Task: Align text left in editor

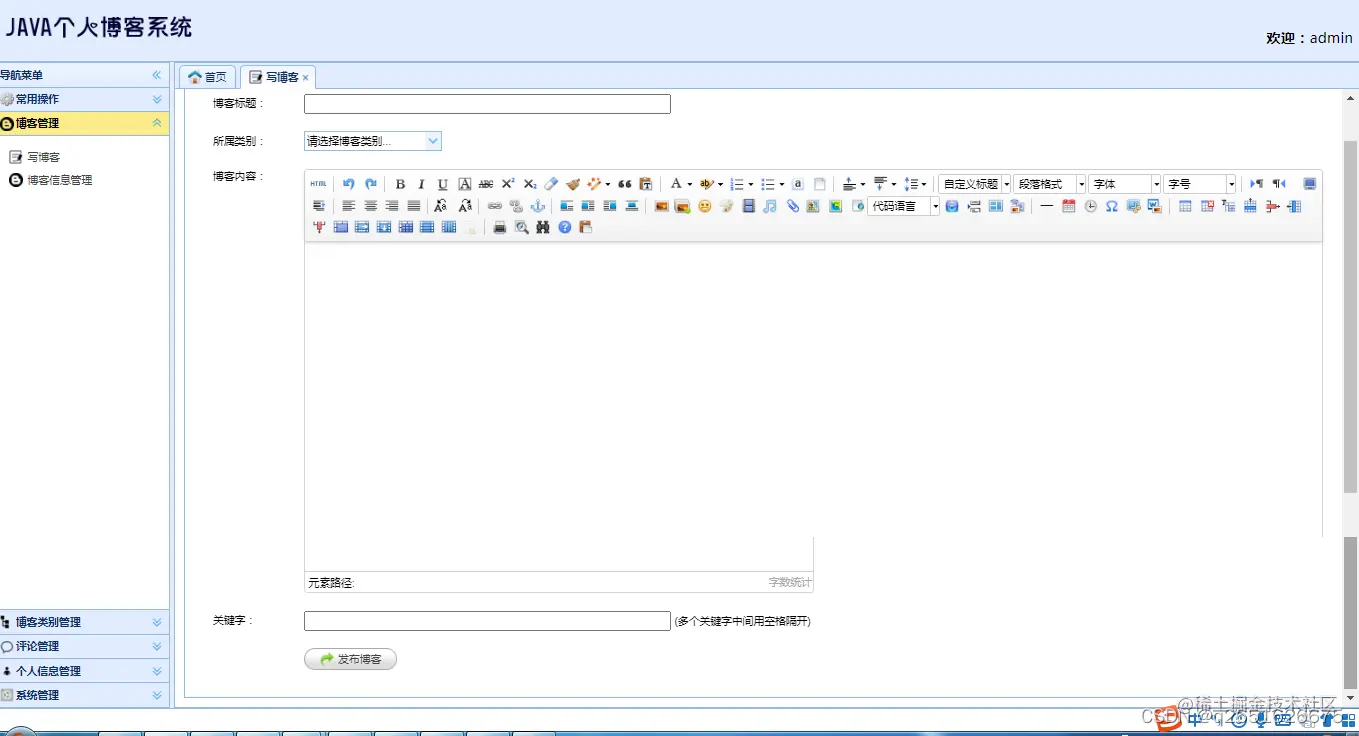Action: click(349, 206)
